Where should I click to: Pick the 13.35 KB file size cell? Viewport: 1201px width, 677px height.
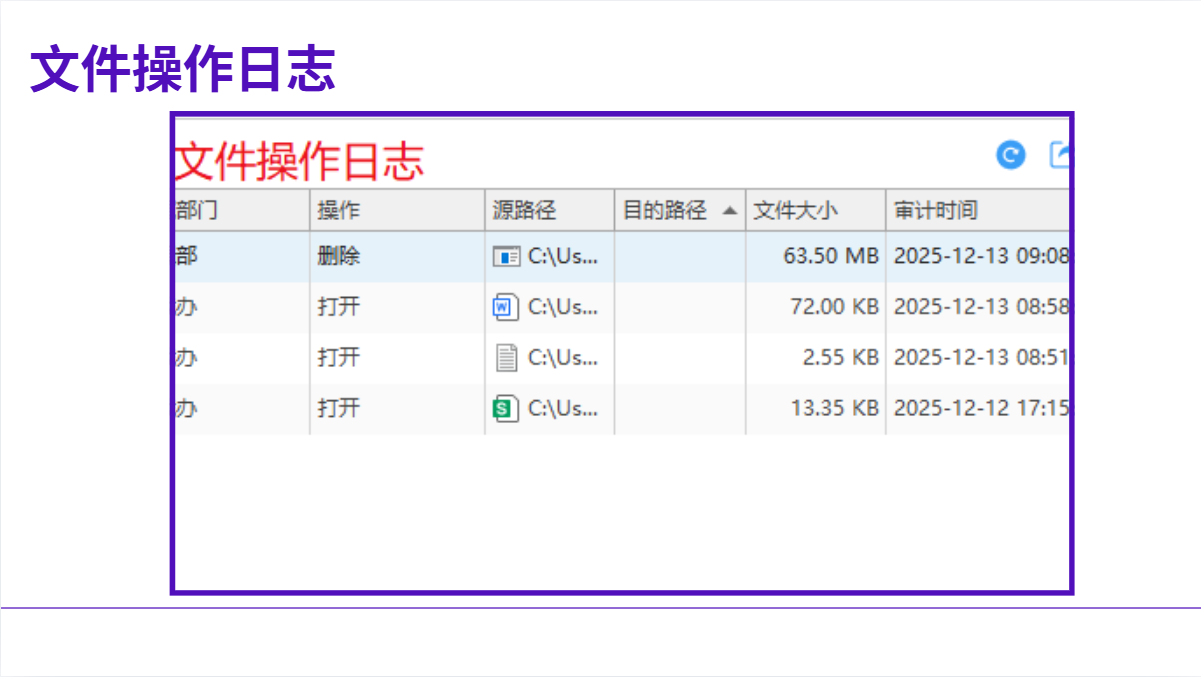coord(833,408)
